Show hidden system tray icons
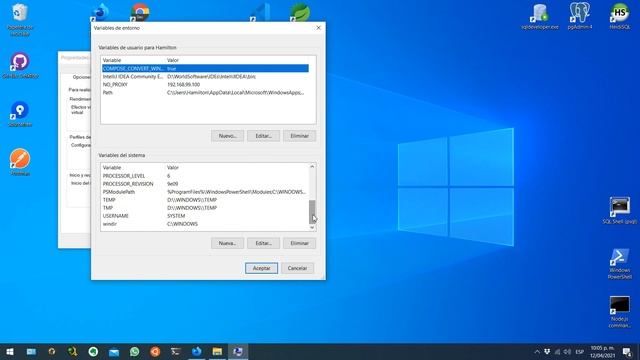Viewport: 640px width, 360px height. click(537, 351)
